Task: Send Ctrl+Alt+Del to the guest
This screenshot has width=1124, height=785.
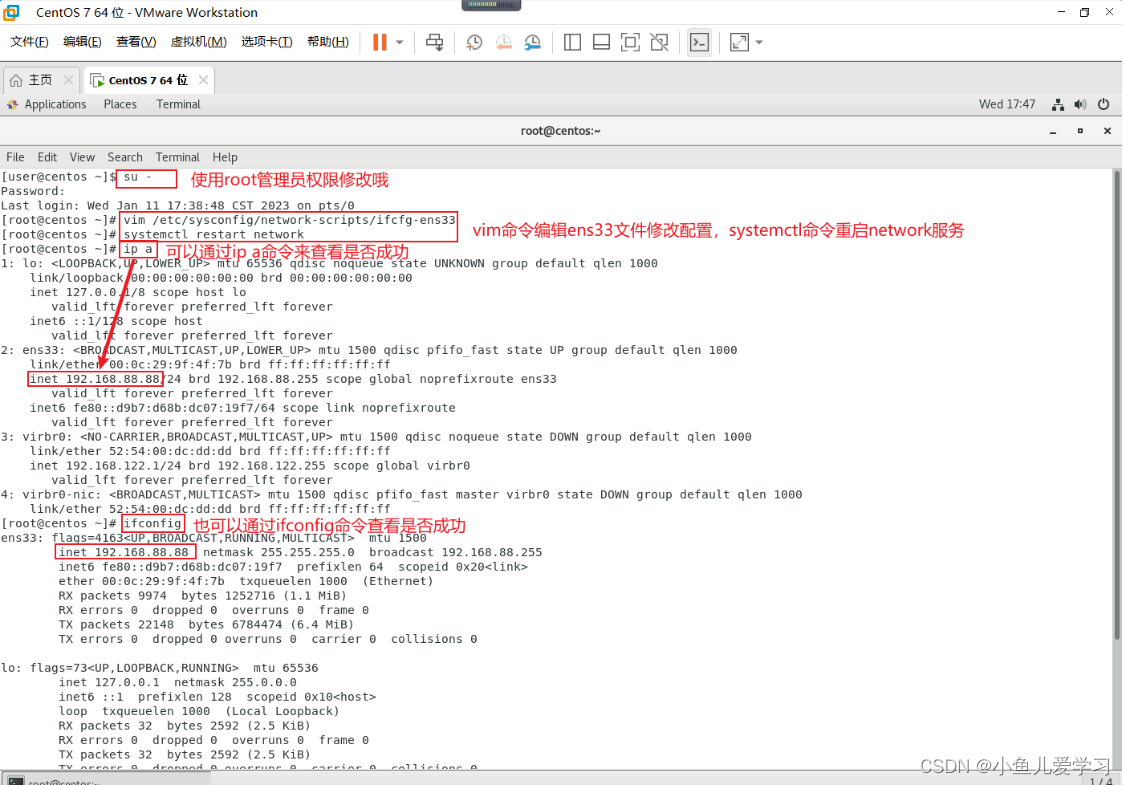Action: (x=434, y=42)
